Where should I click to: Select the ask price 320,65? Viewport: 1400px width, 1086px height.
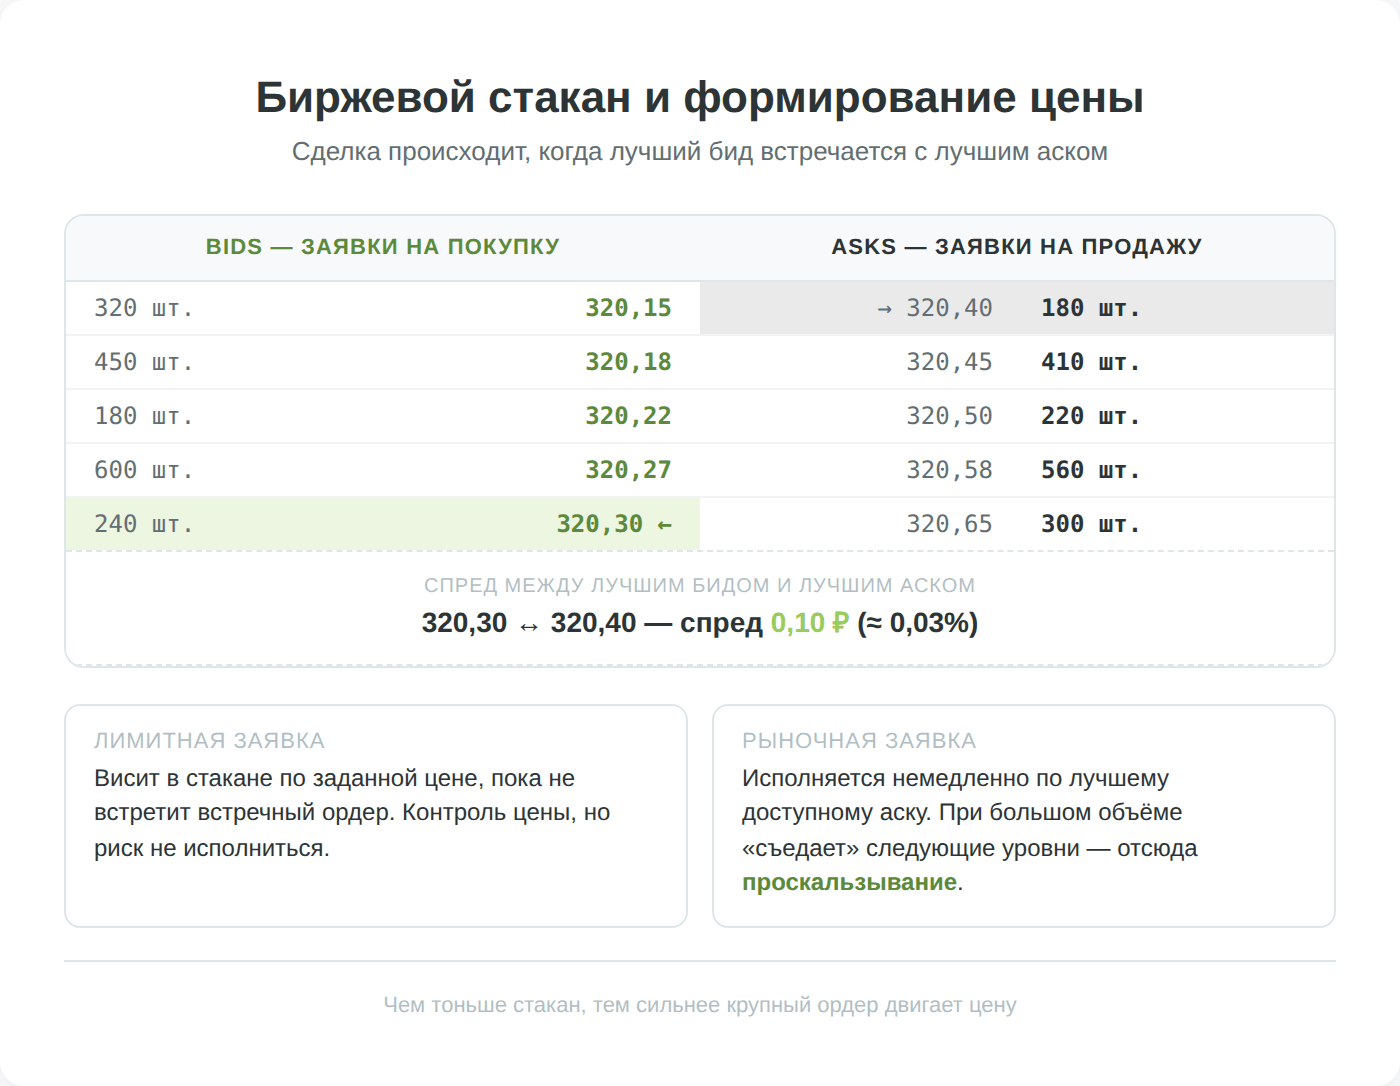click(x=949, y=524)
